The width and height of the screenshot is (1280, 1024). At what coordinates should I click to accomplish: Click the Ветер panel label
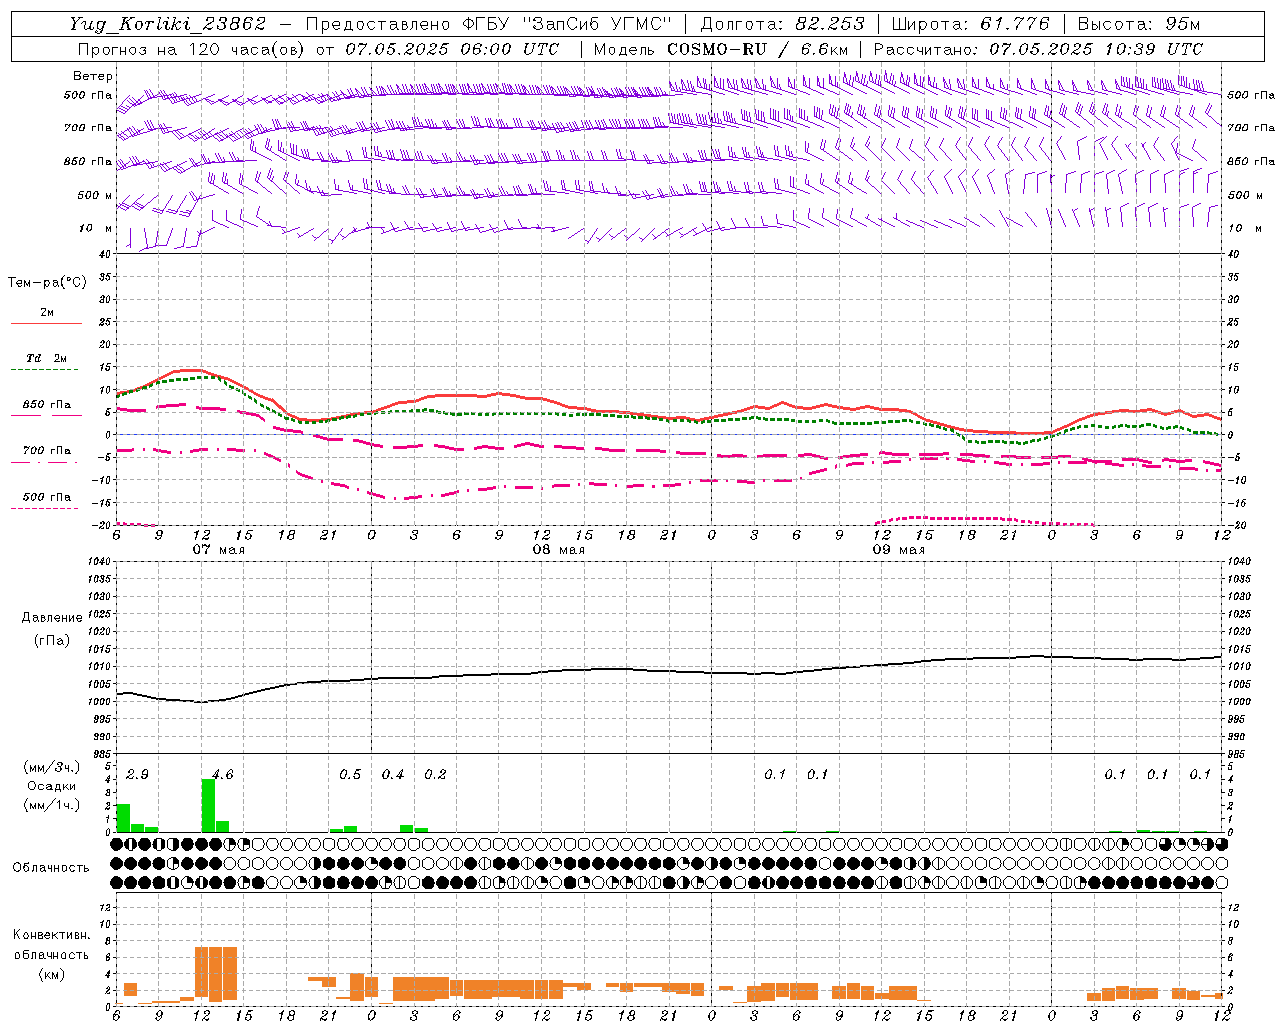tap(93, 76)
